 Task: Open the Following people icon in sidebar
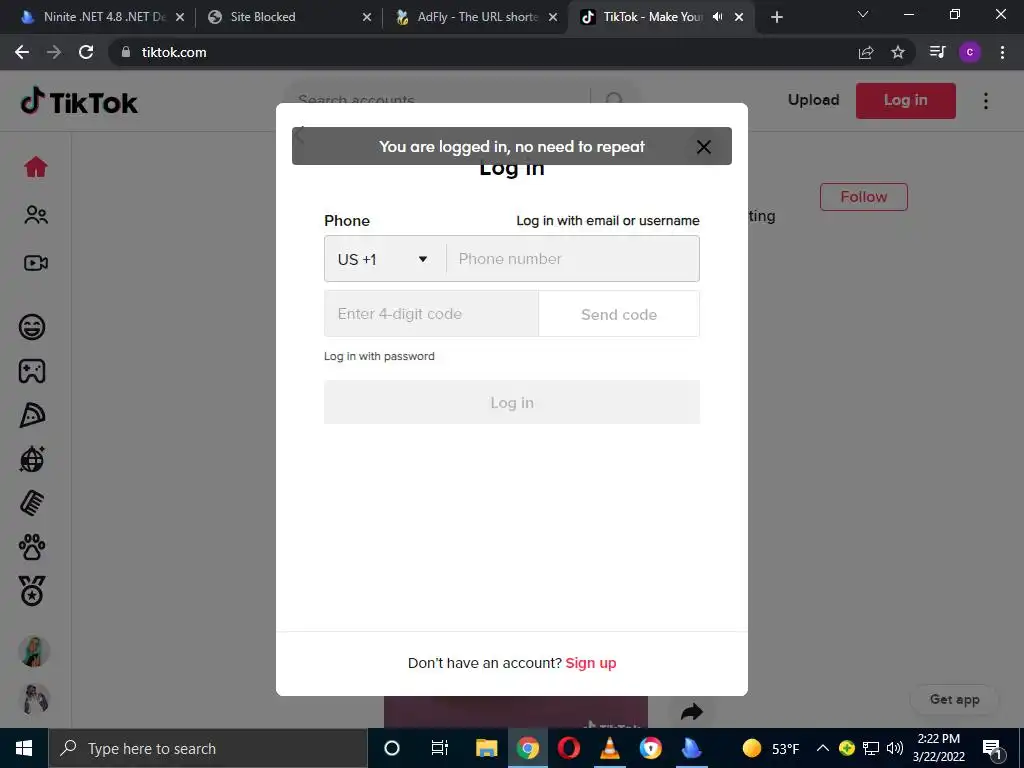click(36, 215)
